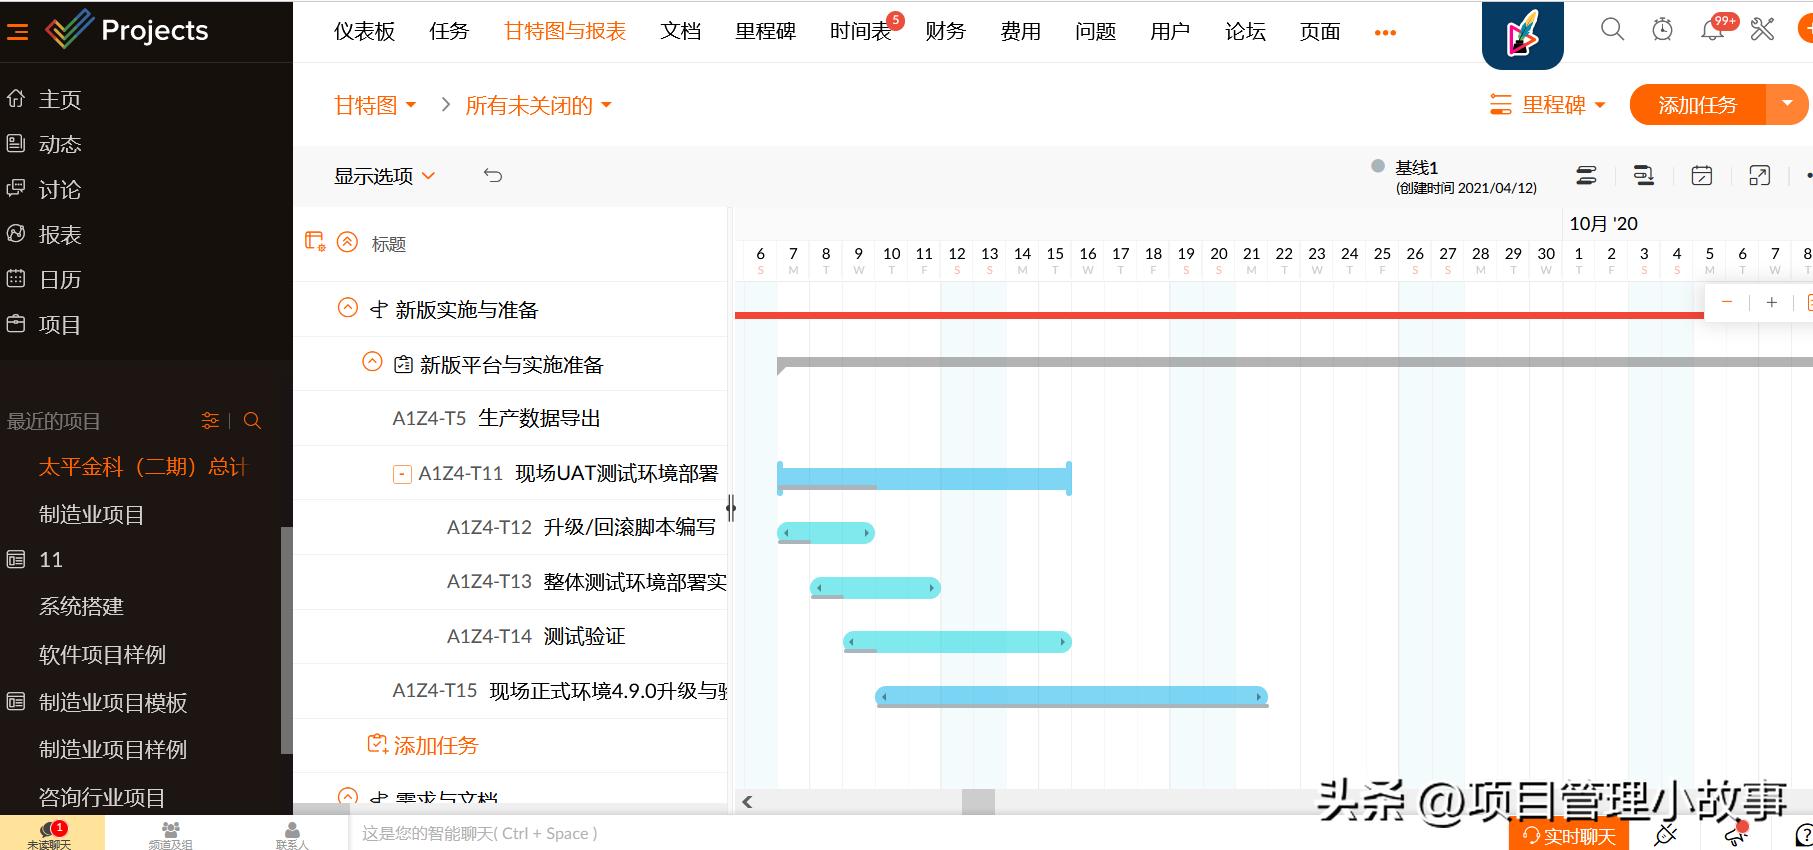Open the search magnifier in top bar
This screenshot has height=850, width=1813.
[x=1612, y=30]
